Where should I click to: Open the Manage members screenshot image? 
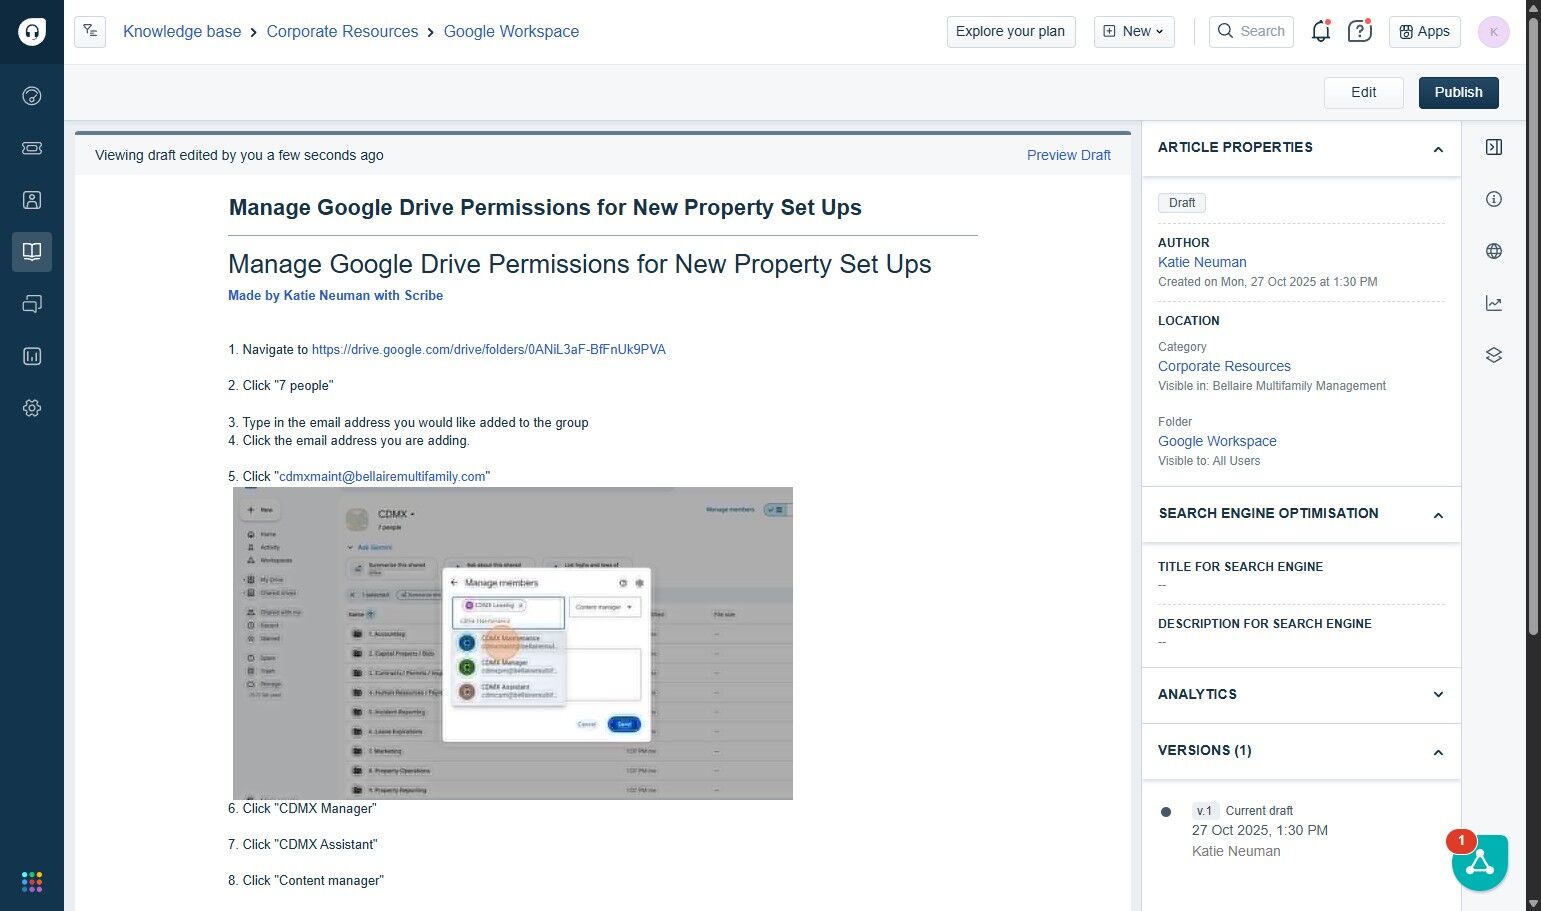(513, 643)
